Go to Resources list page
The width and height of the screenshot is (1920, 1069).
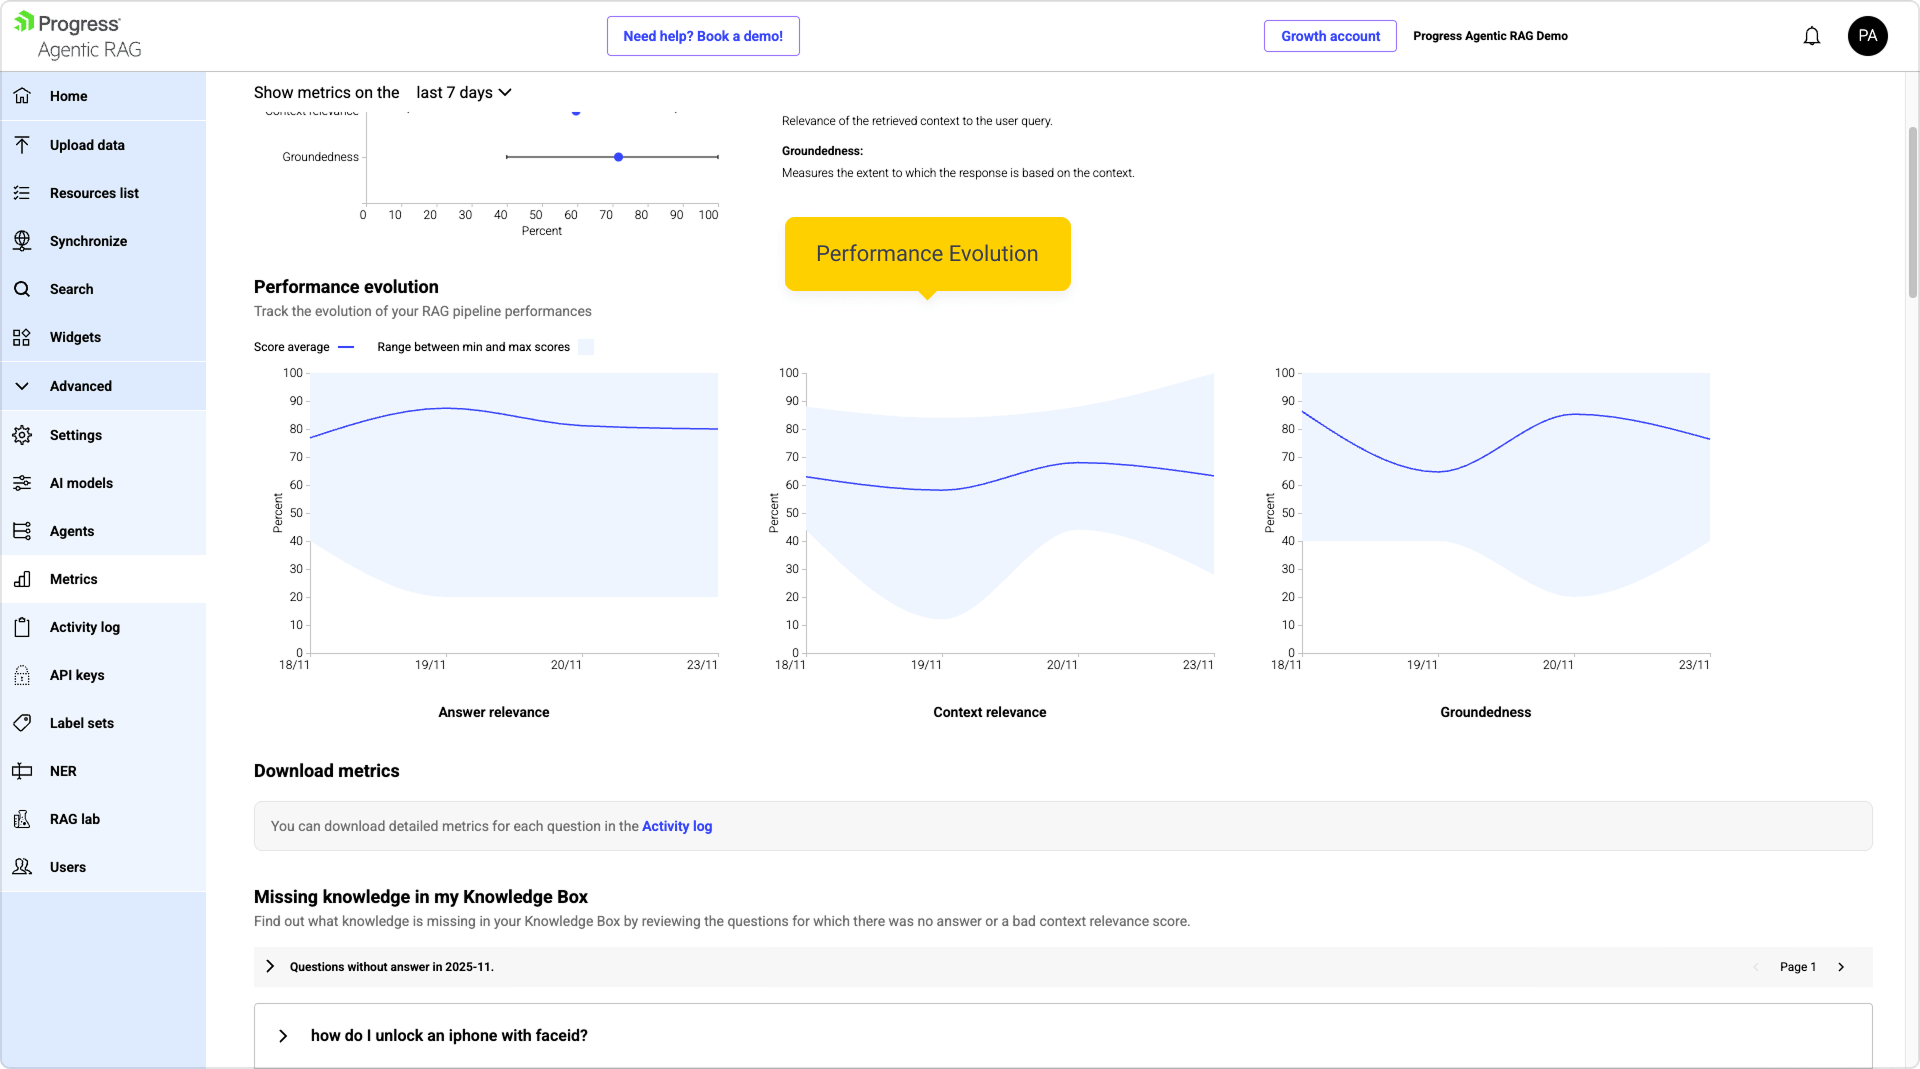(94, 193)
